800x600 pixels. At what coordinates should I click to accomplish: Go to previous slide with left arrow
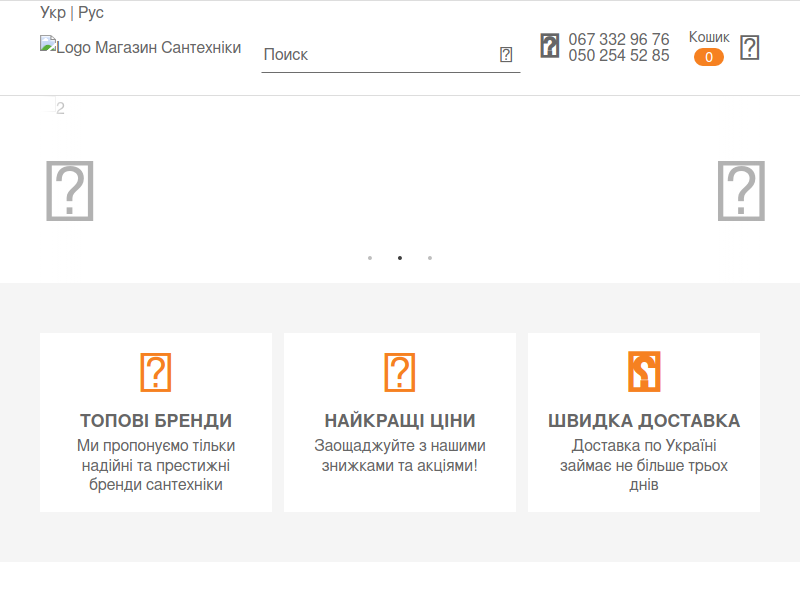click(70, 191)
